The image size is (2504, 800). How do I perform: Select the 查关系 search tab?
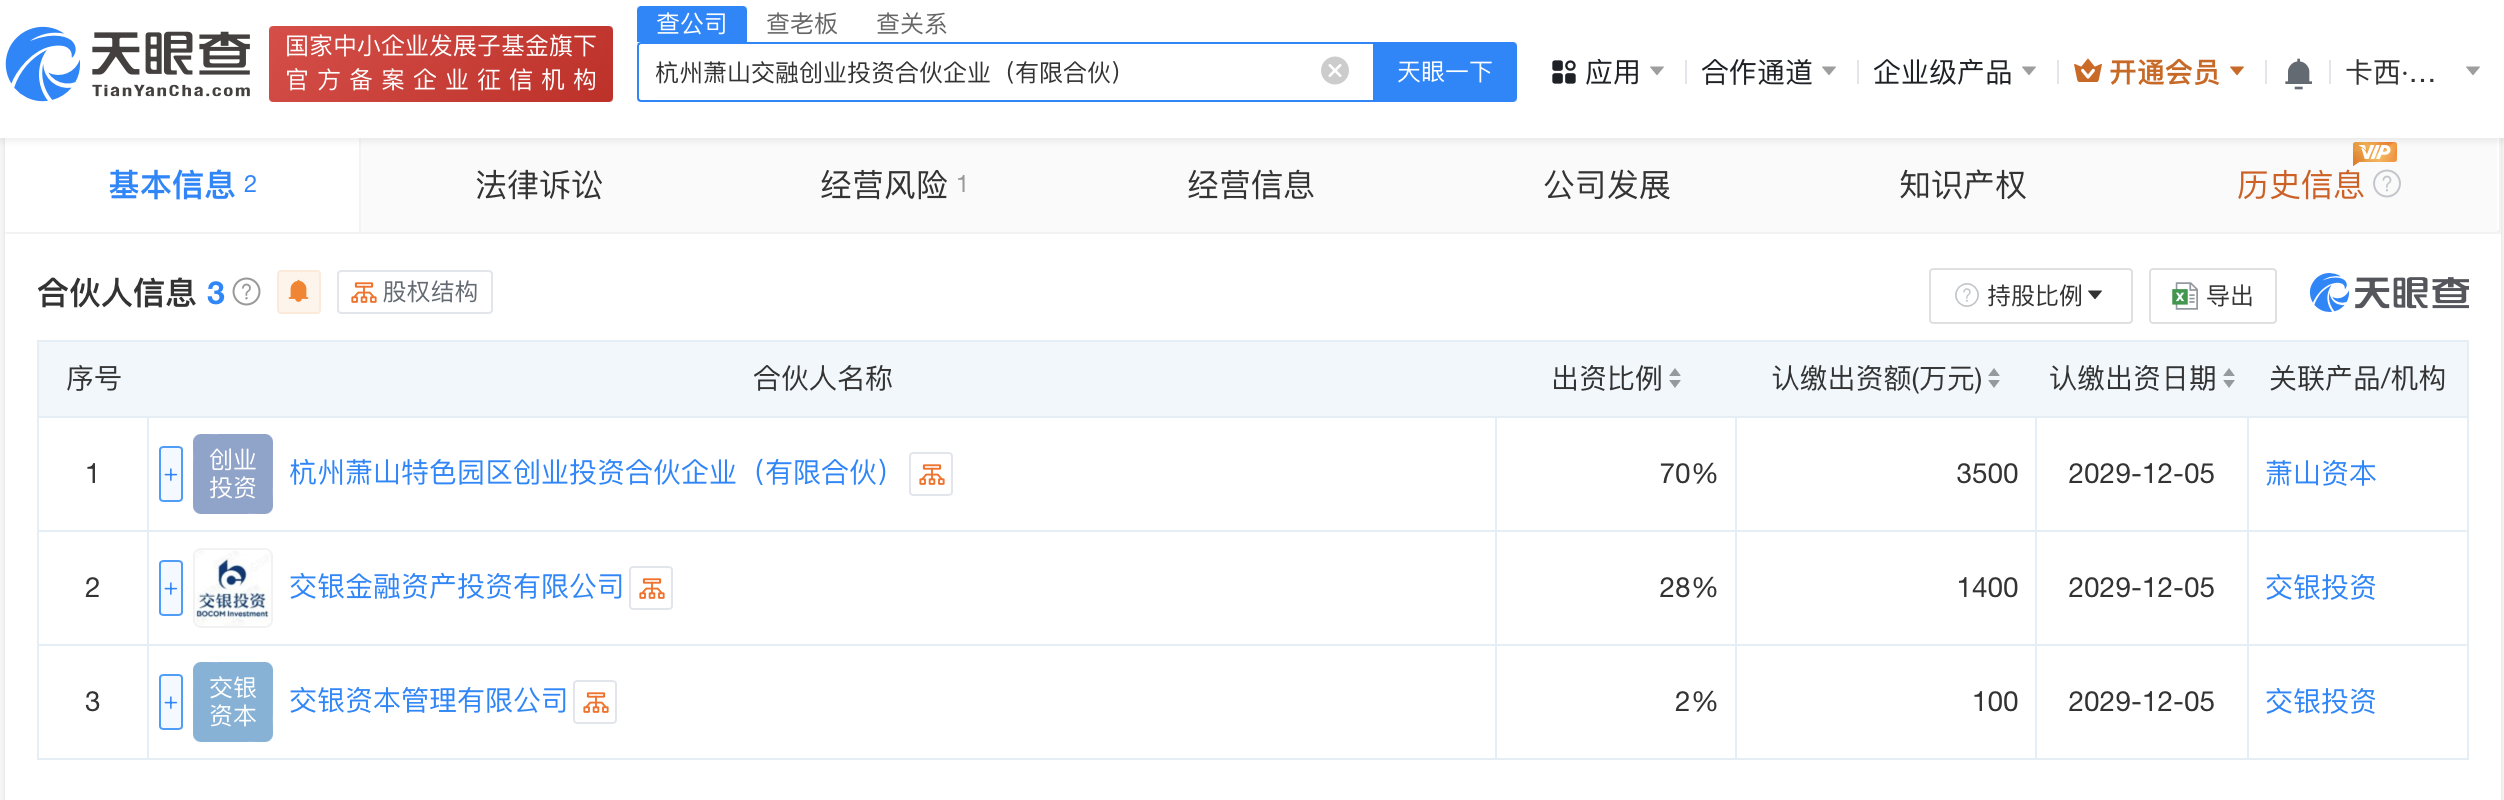[x=911, y=23]
